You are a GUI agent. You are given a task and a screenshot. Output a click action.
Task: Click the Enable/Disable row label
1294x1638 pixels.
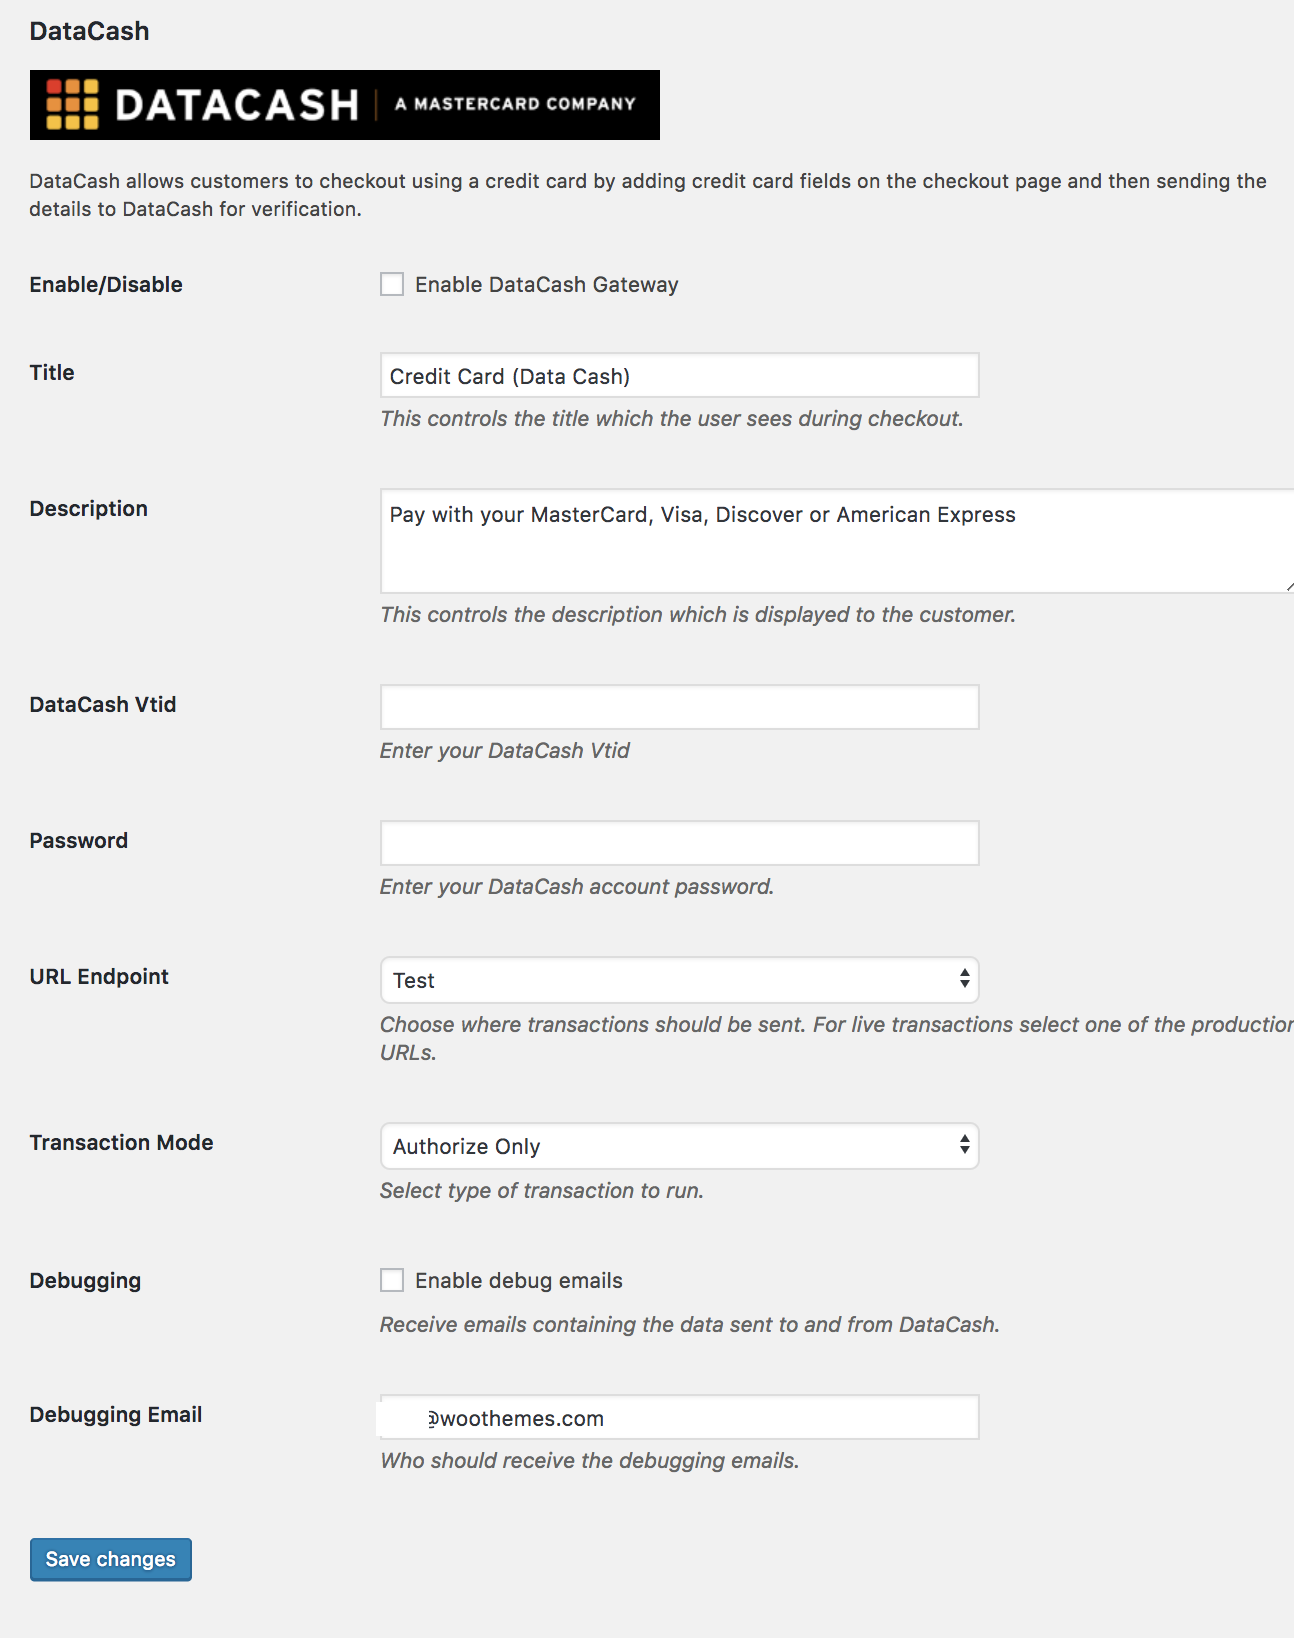click(x=106, y=285)
